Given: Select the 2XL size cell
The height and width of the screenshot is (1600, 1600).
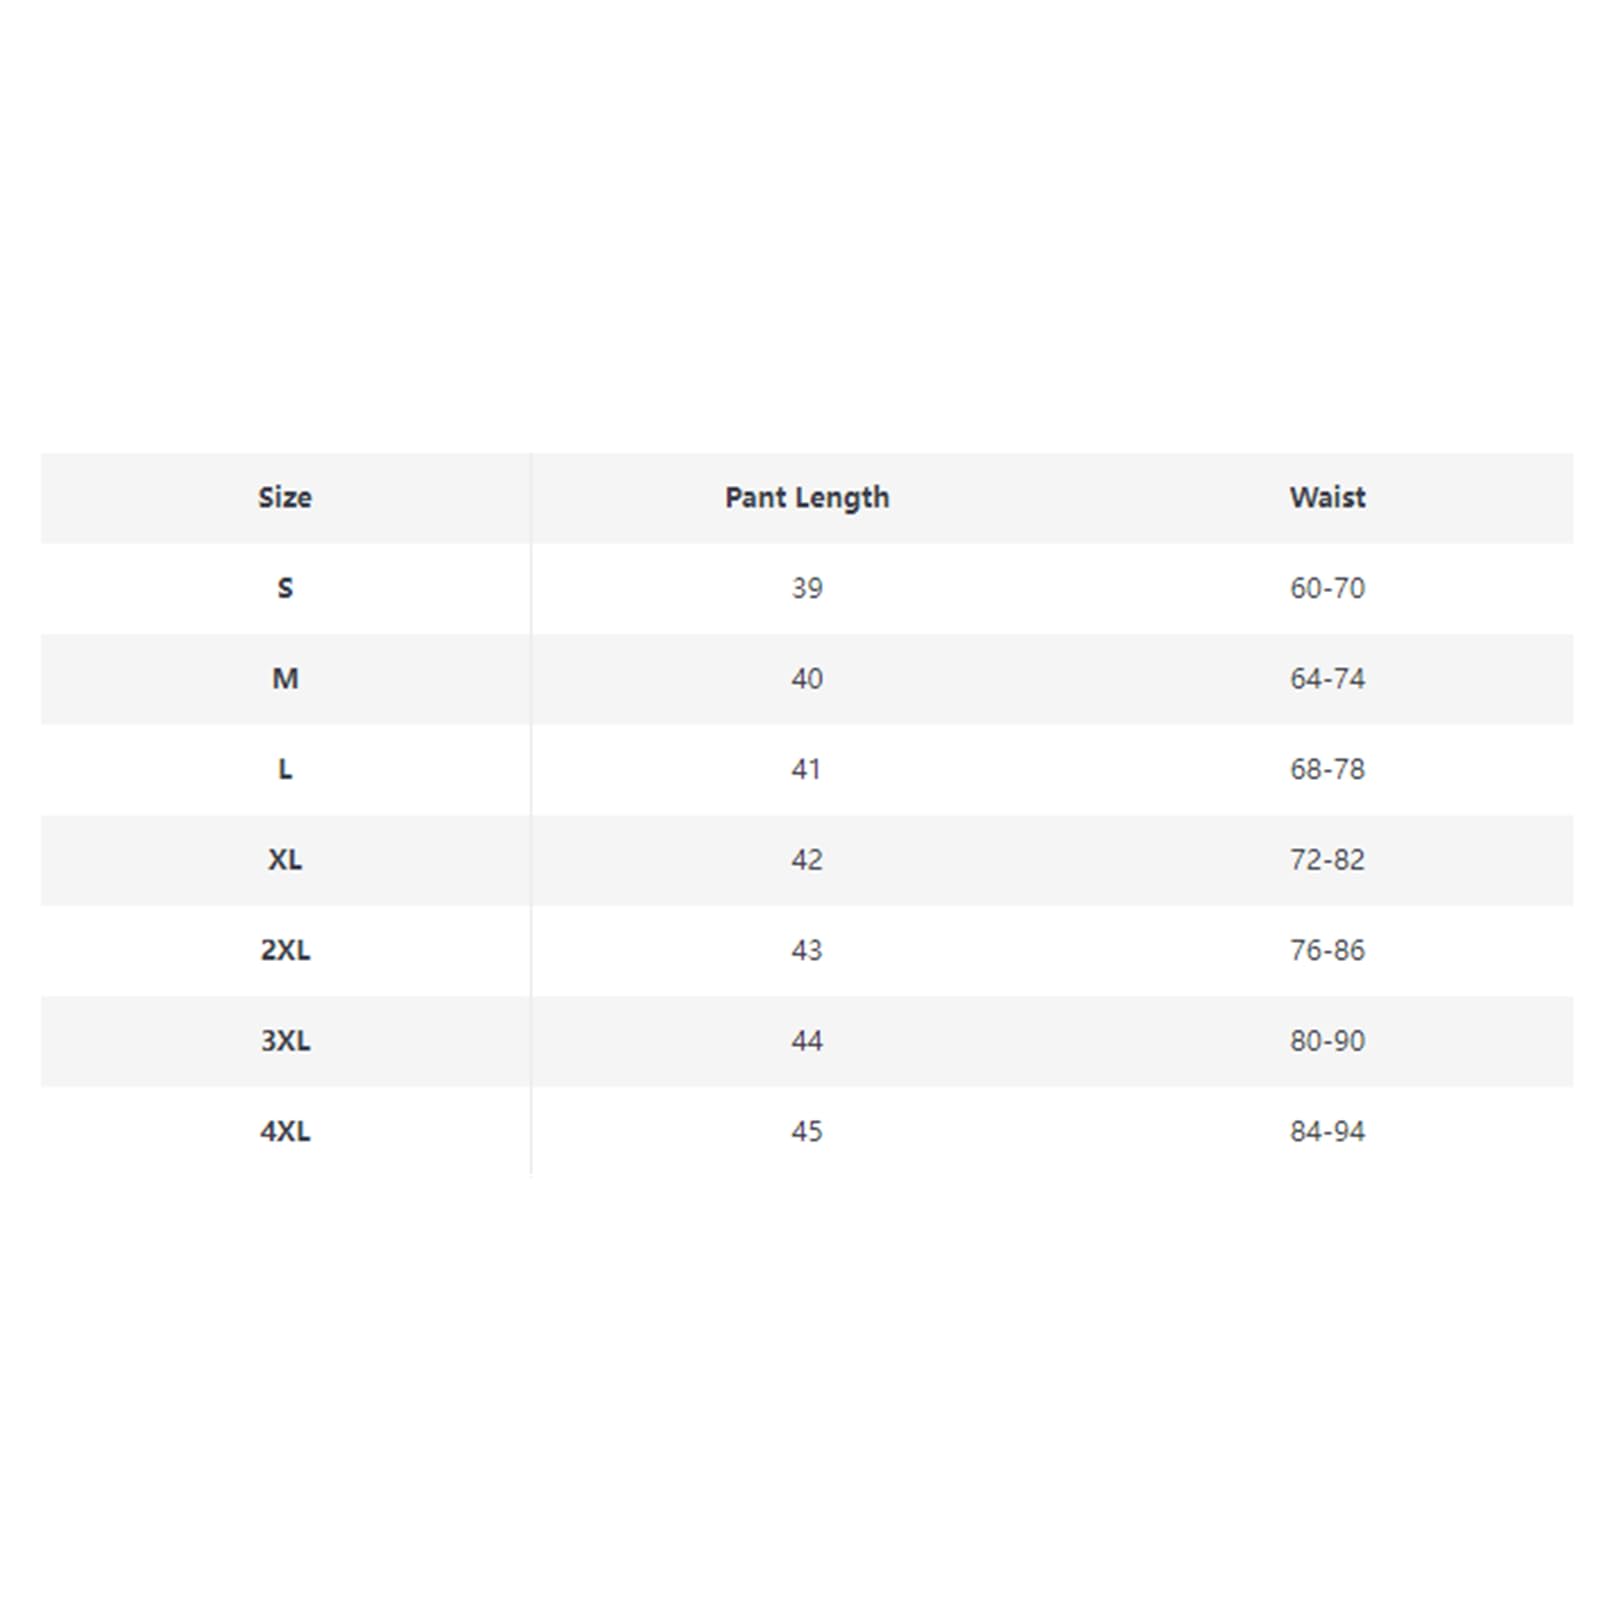Looking at the screenshot, I should (x=285, y=950).
